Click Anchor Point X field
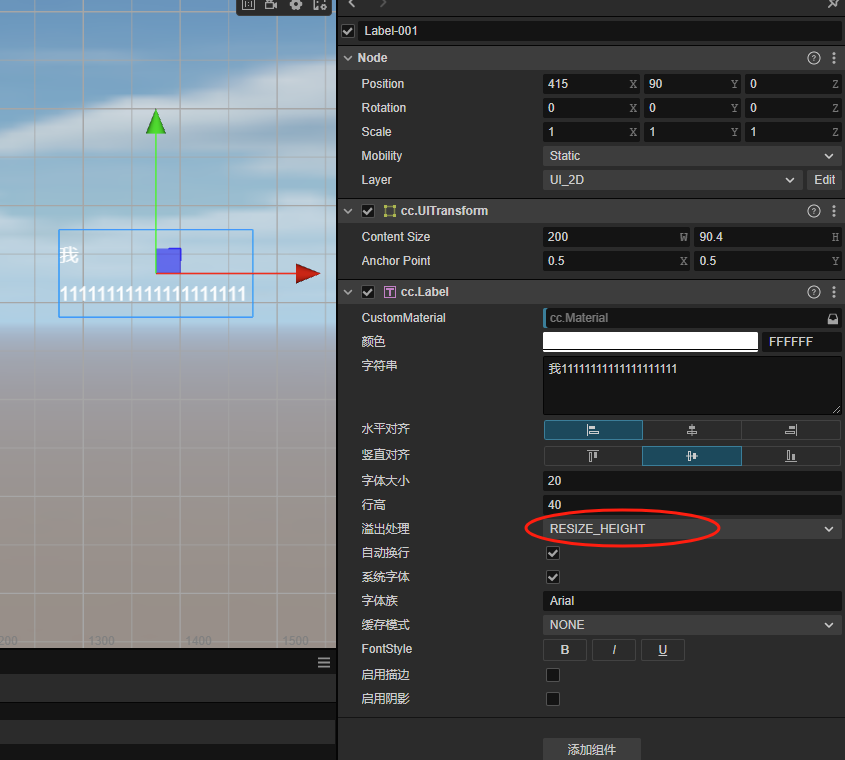Screen dimensions: 845x760 pos(617,261)
